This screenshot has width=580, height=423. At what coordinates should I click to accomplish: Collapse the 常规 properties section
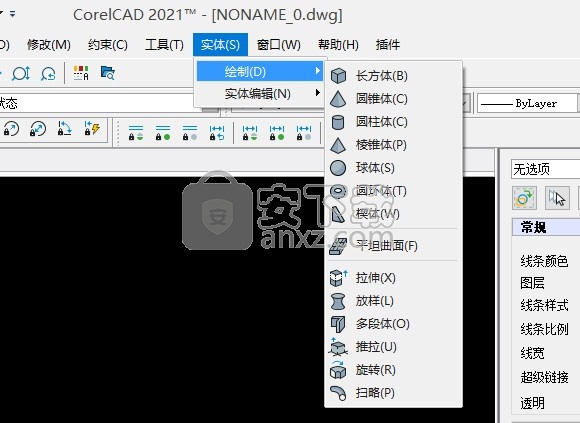546,227
